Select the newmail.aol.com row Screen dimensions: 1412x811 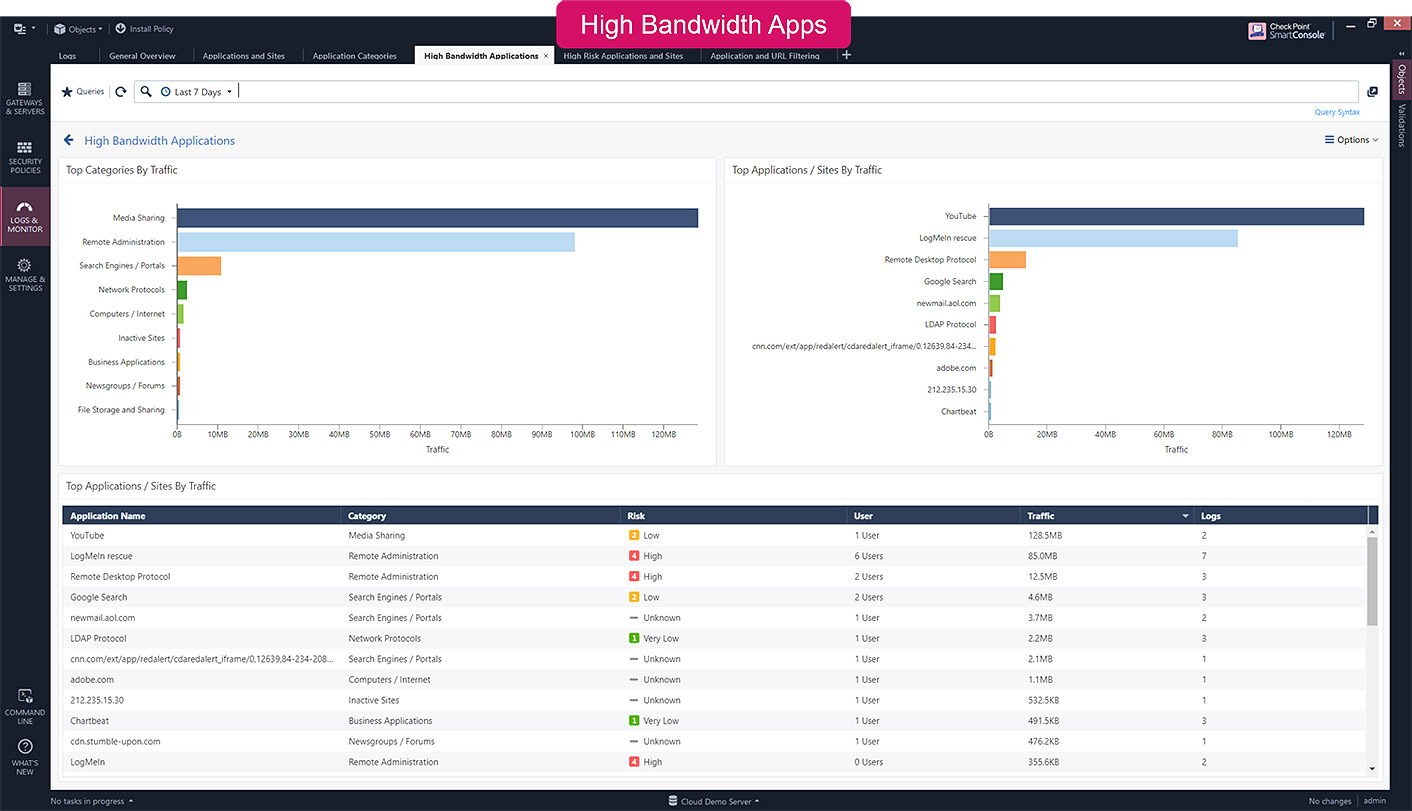pyautogui.click(x=715, y=618)
